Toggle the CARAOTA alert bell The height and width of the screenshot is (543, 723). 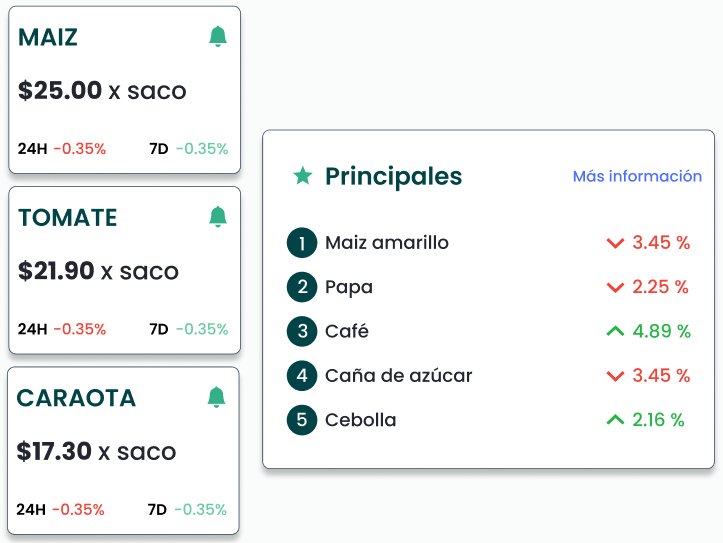click(x=216, y=397)
